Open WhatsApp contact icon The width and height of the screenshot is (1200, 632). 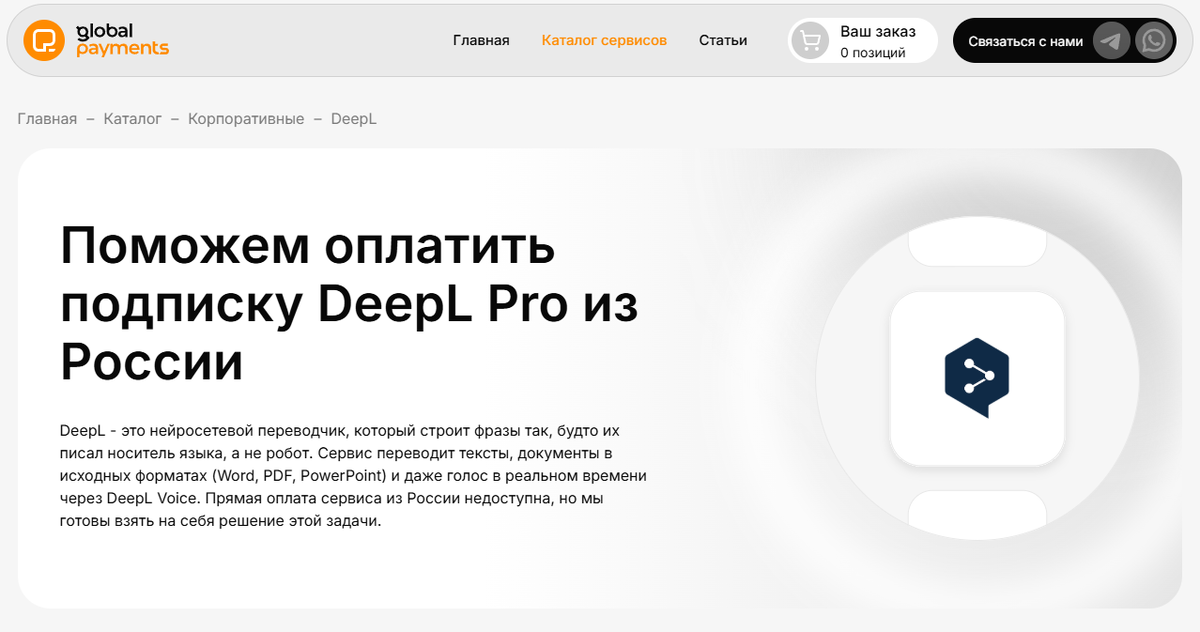click(x=1155, y=41)
